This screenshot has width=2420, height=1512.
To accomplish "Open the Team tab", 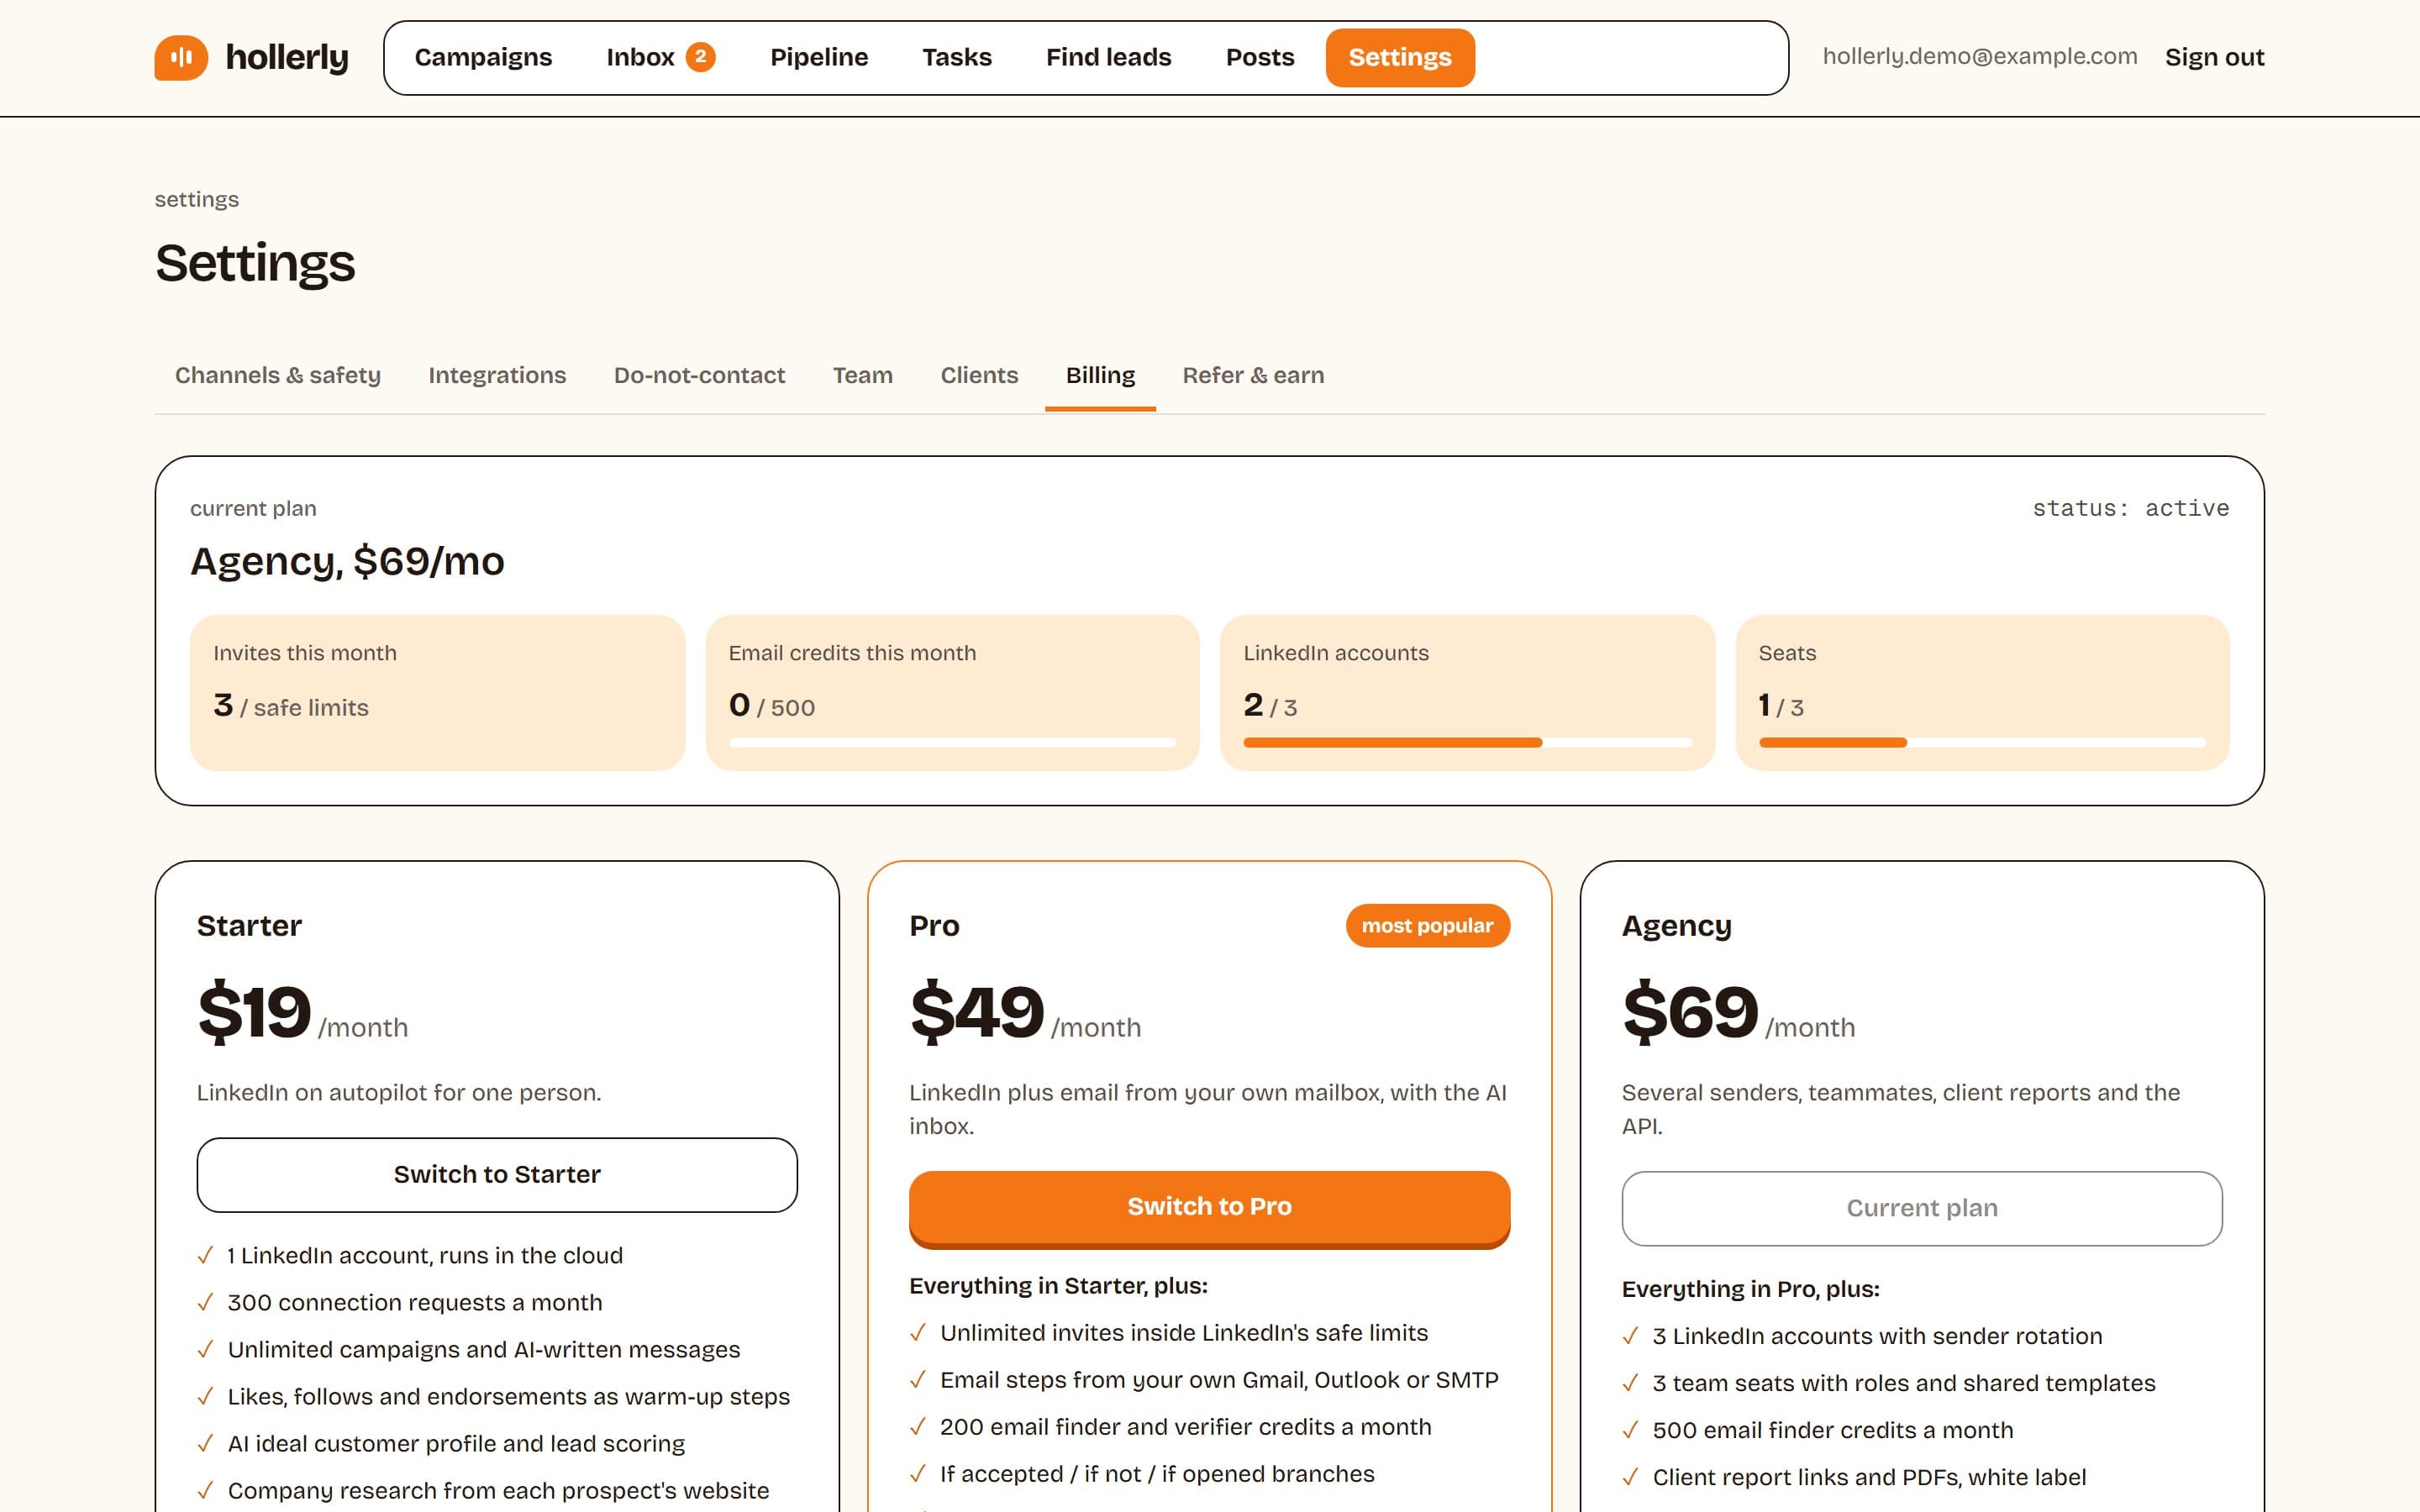I will click(x=862, y=375).
